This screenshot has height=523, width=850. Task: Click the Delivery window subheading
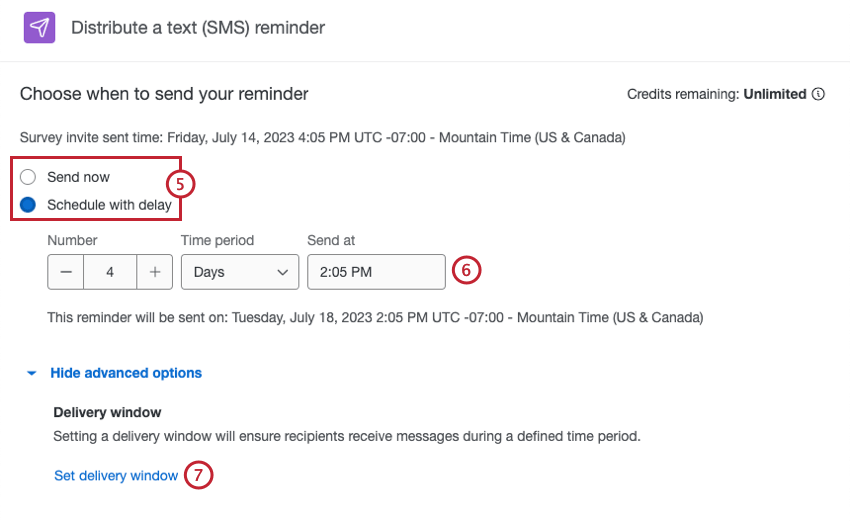coord(107,412)
